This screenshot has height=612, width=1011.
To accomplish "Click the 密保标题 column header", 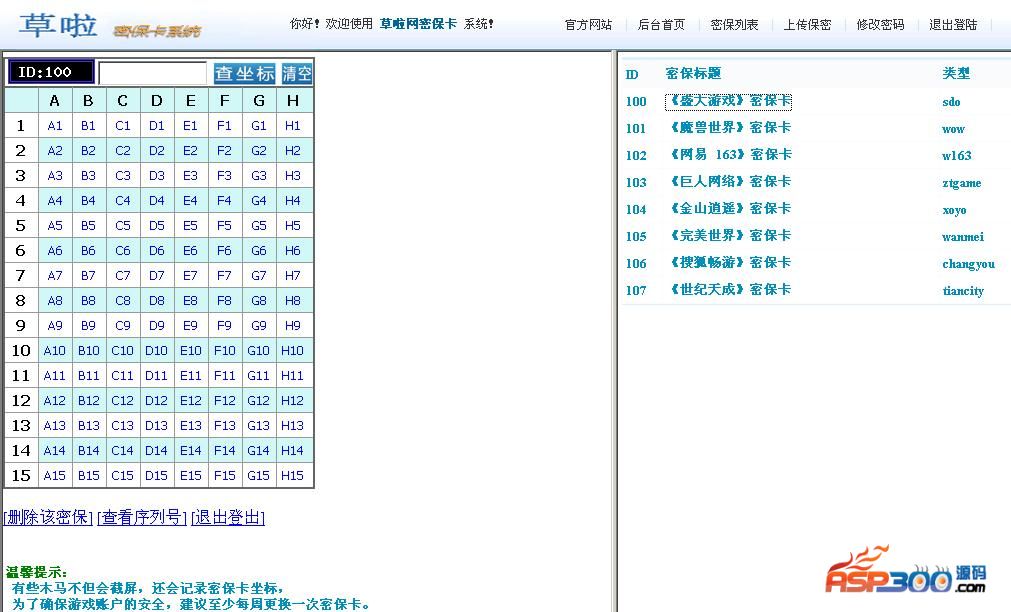I will pos(693,74).
